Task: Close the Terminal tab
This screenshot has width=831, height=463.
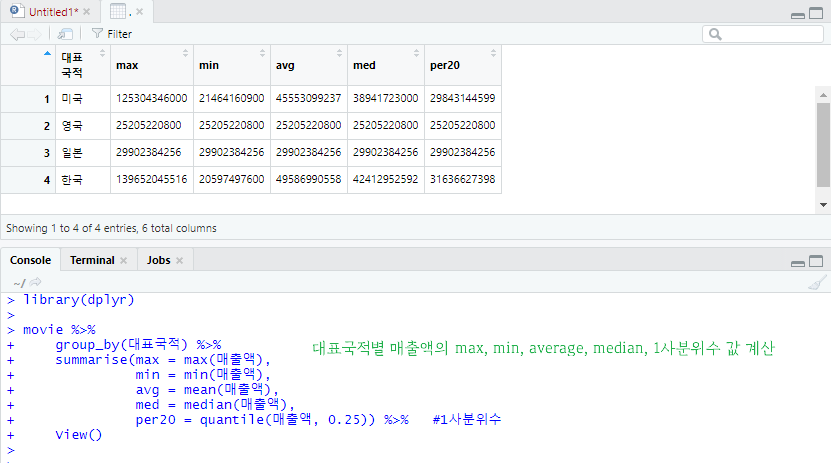Action: click(x=123, y=261)
